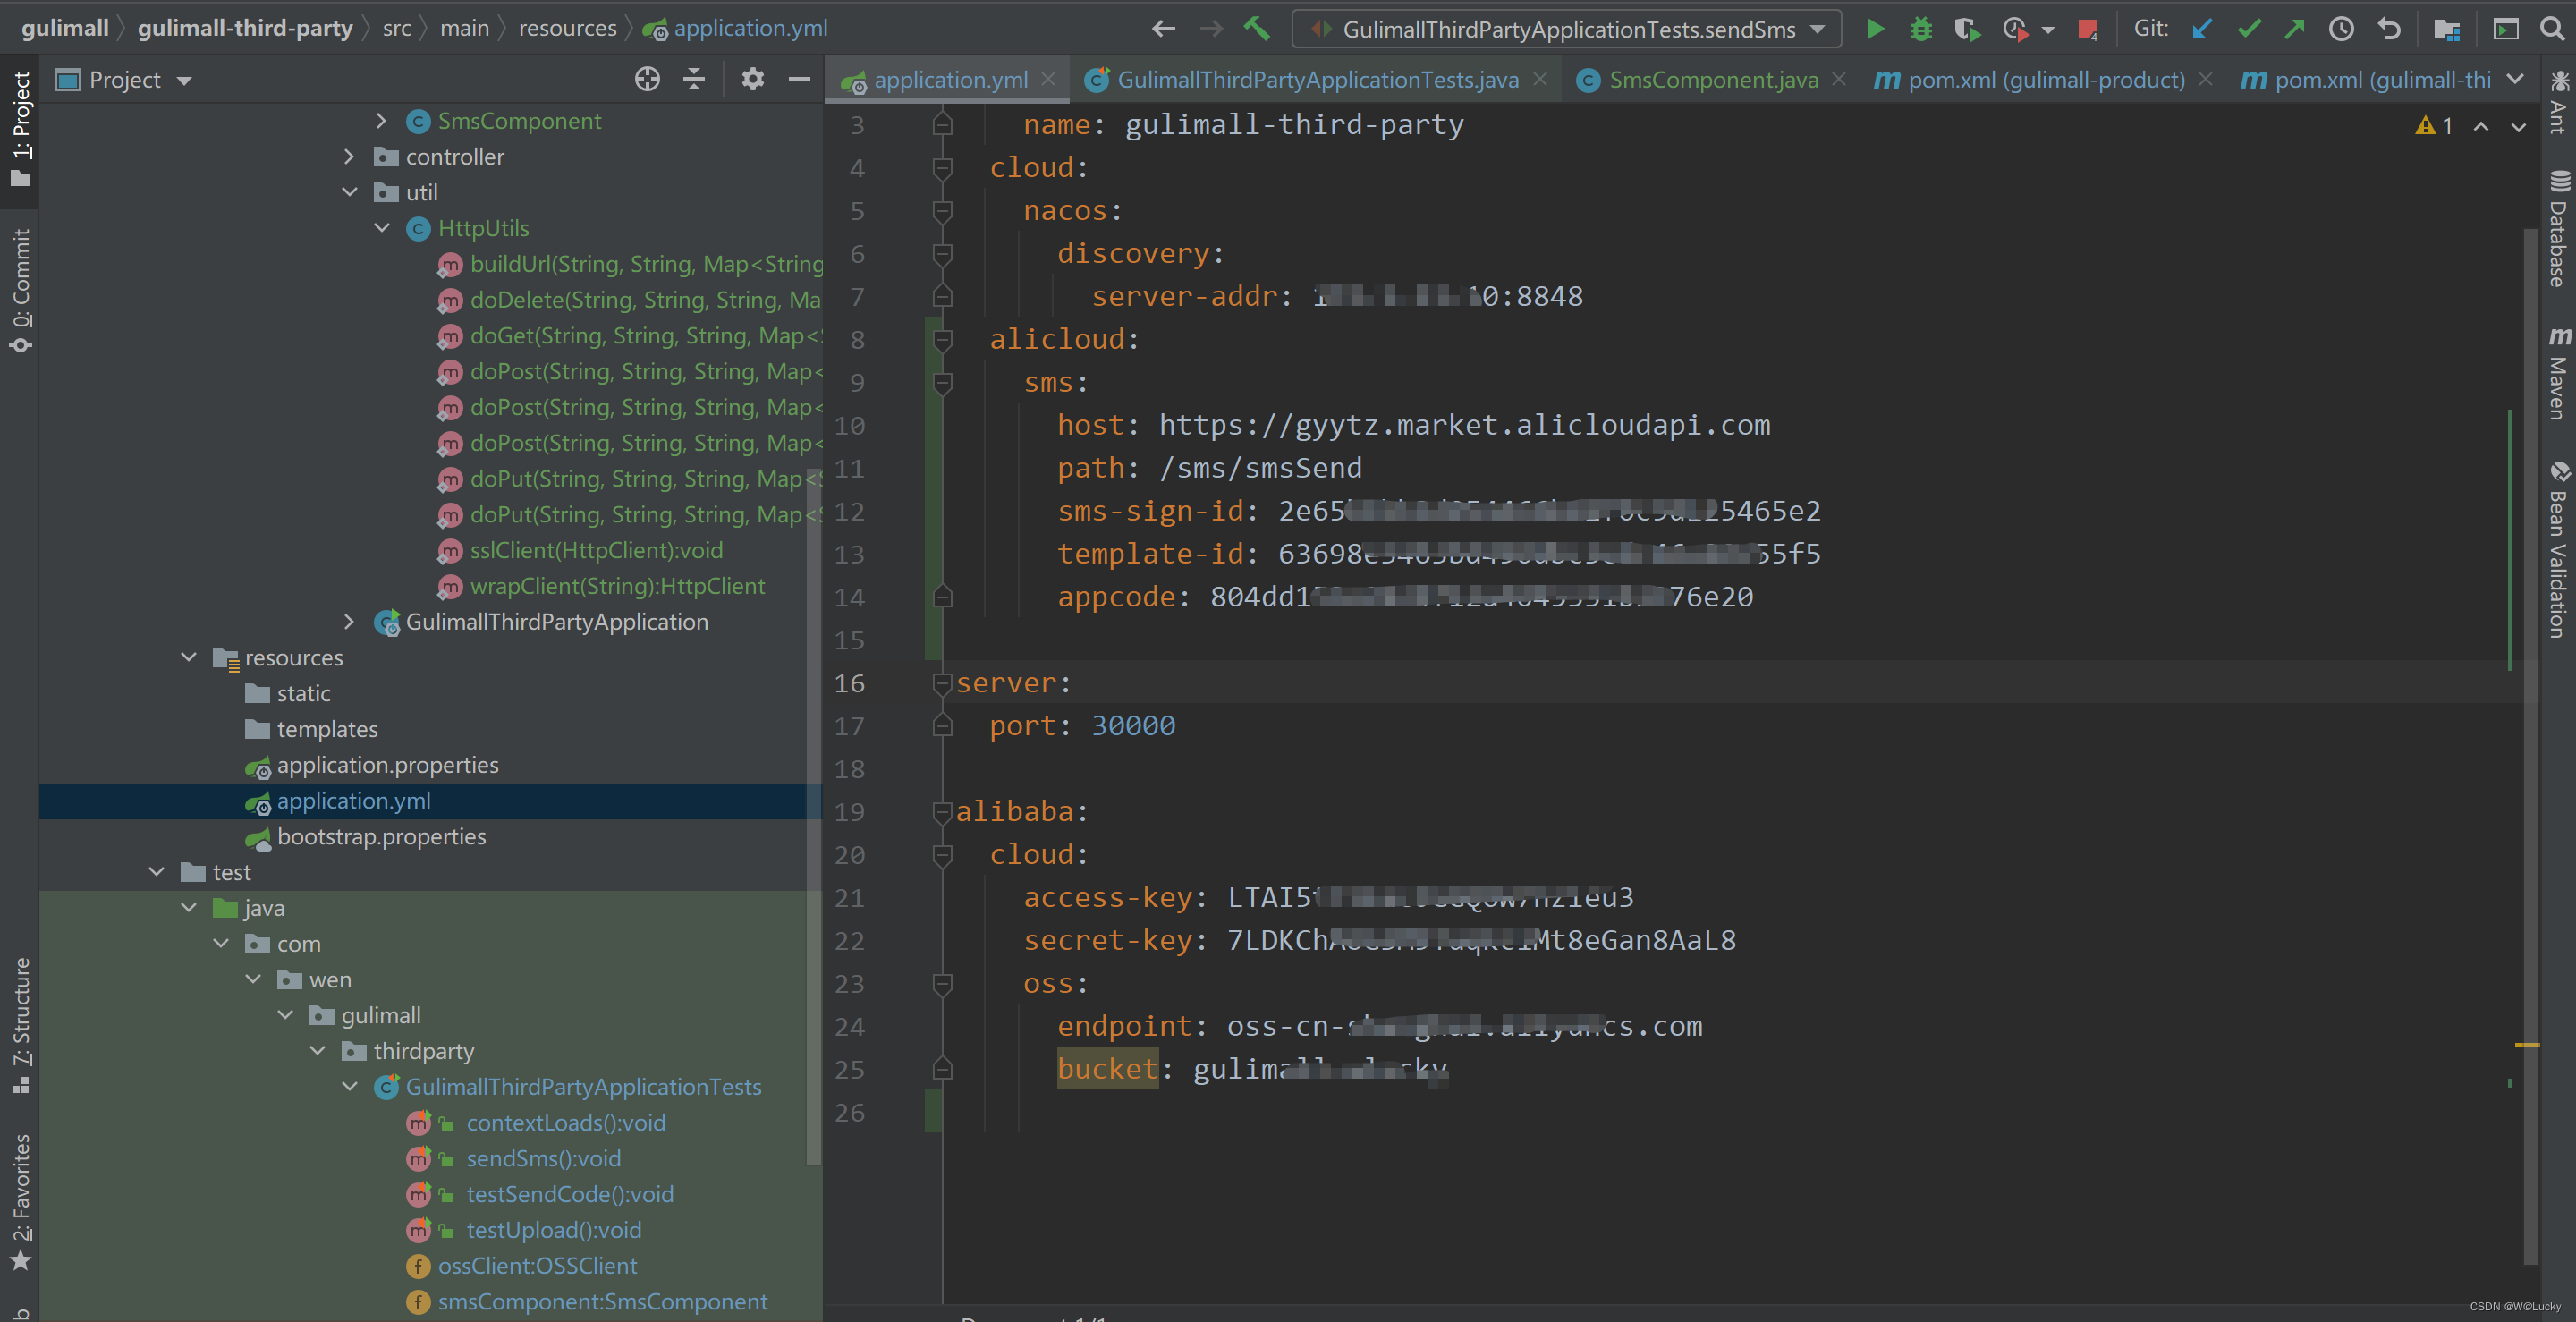The height and width of the screenshot is (1322, 2576).
Task: Collapse the resources folder node
Action: coord(189,657)
